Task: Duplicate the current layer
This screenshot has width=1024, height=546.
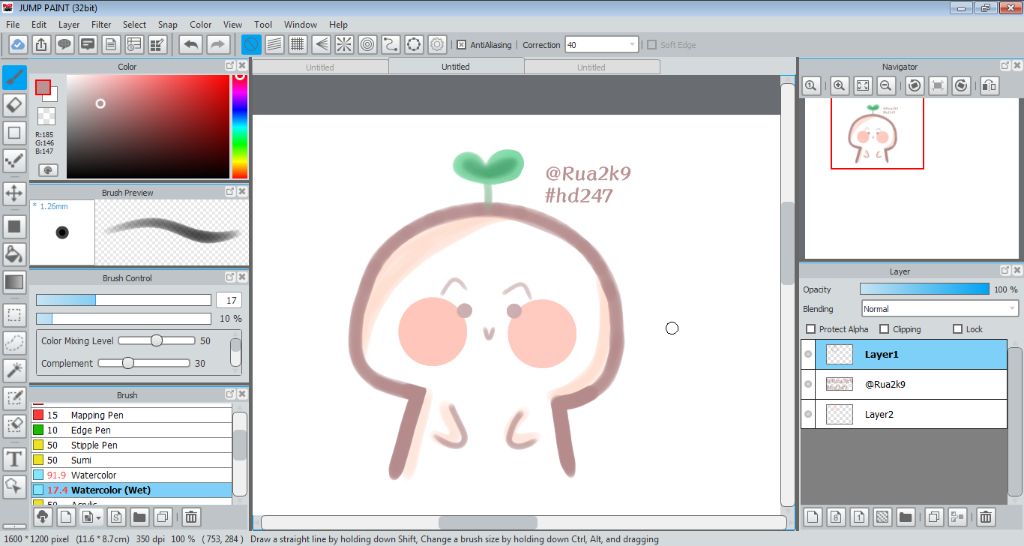Action: pyautogui.click(x=934, y=517)
